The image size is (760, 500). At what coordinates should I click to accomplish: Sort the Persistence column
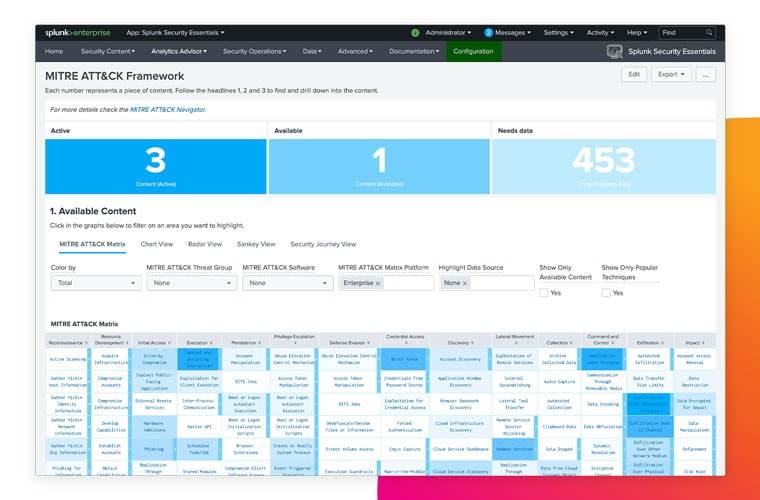[260, 343]
